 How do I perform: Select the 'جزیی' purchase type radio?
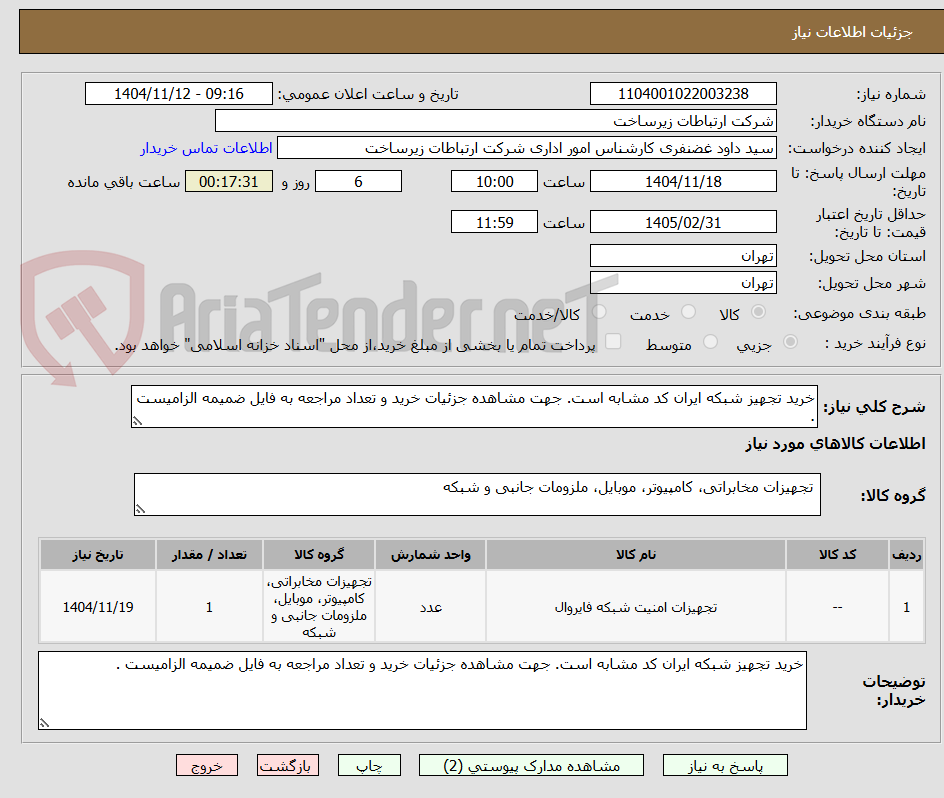[x=790, y=342]
